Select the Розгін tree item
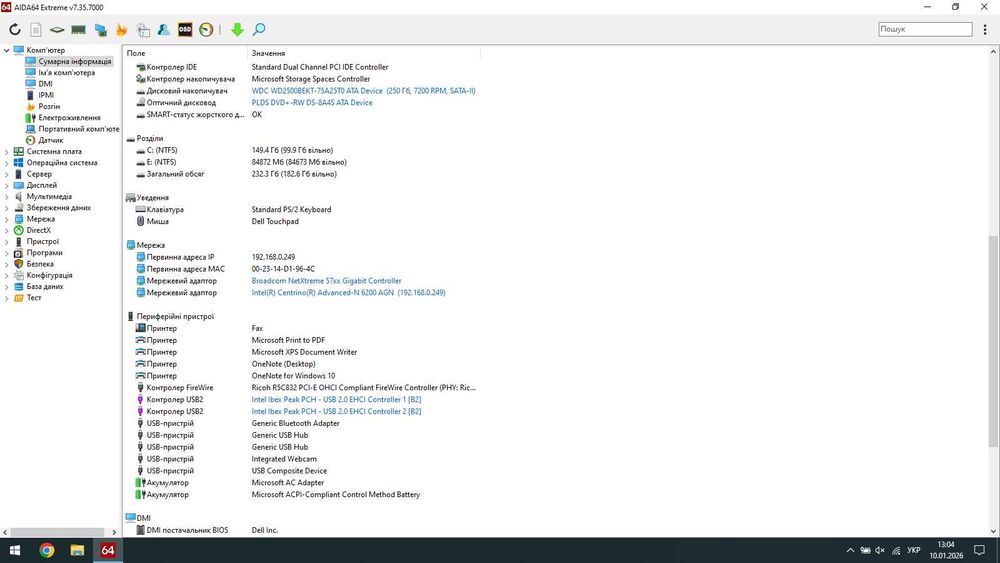Viewport: 1000px width, 563px height. (x=49, y=106)
